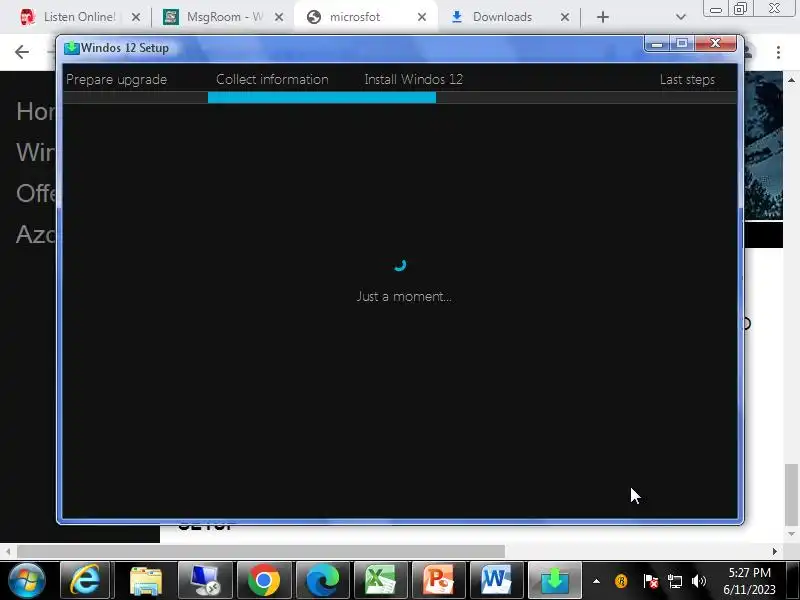Viewport: 800px width, 600px height.
Task: Select the Install Windos 12 step
Action: tap(414, 80)
